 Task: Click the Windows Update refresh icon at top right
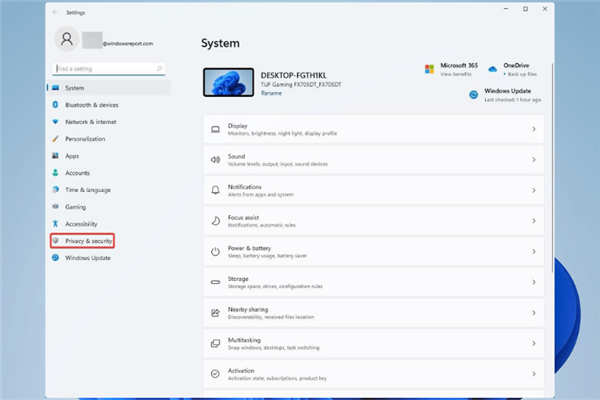coord(473,95)
